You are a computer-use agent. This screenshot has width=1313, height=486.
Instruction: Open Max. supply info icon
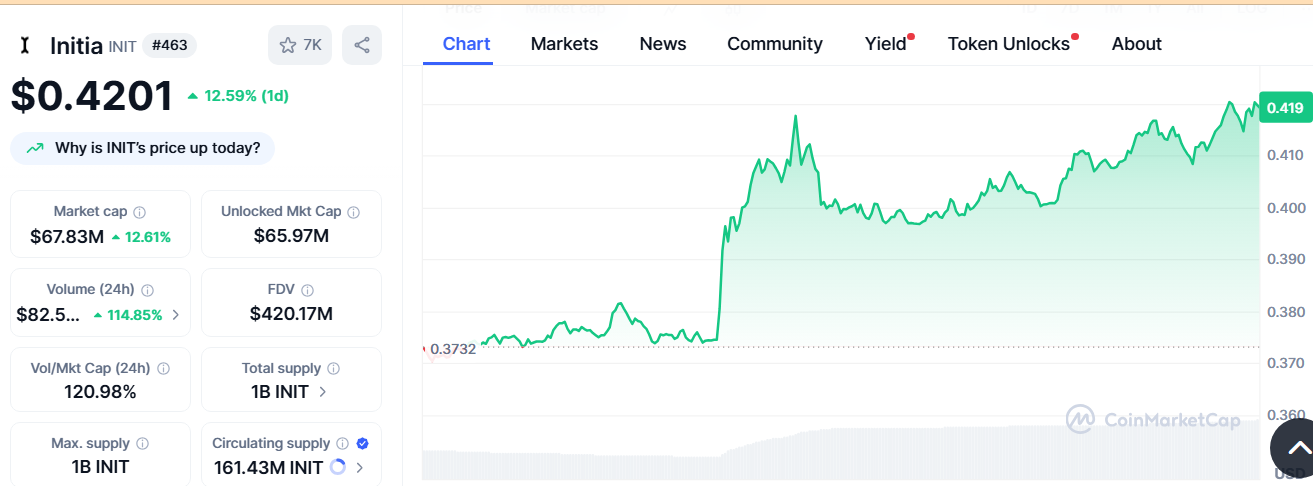click(x=143, y=443)
